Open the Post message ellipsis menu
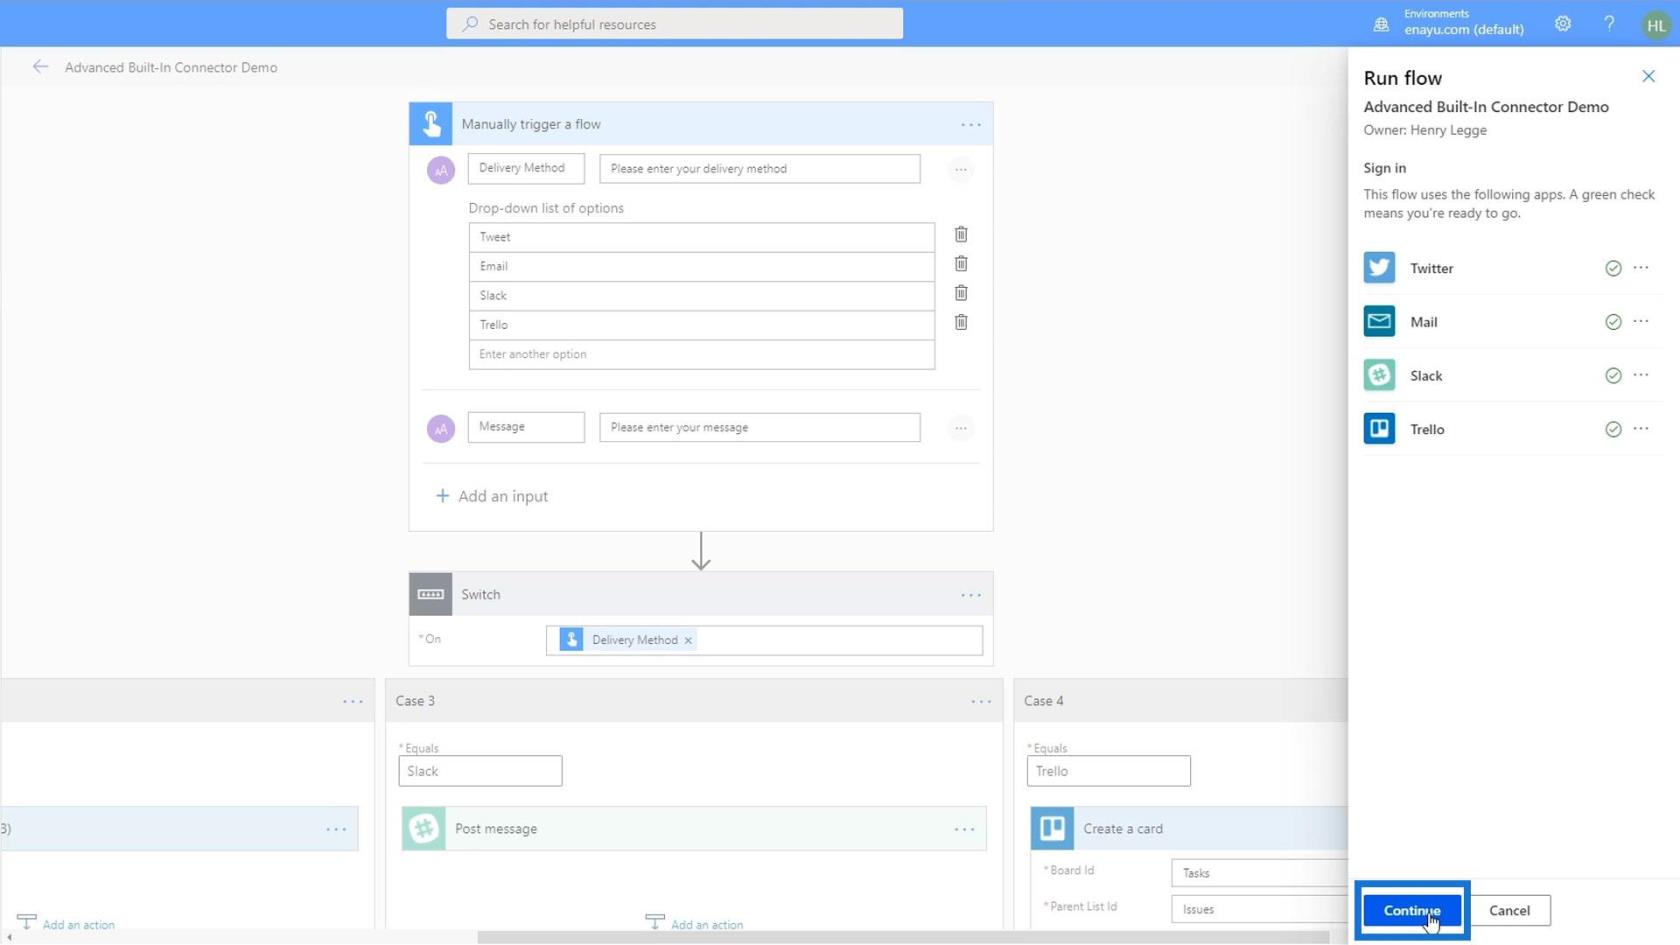The image size is (1680, 945). [964, 829]
